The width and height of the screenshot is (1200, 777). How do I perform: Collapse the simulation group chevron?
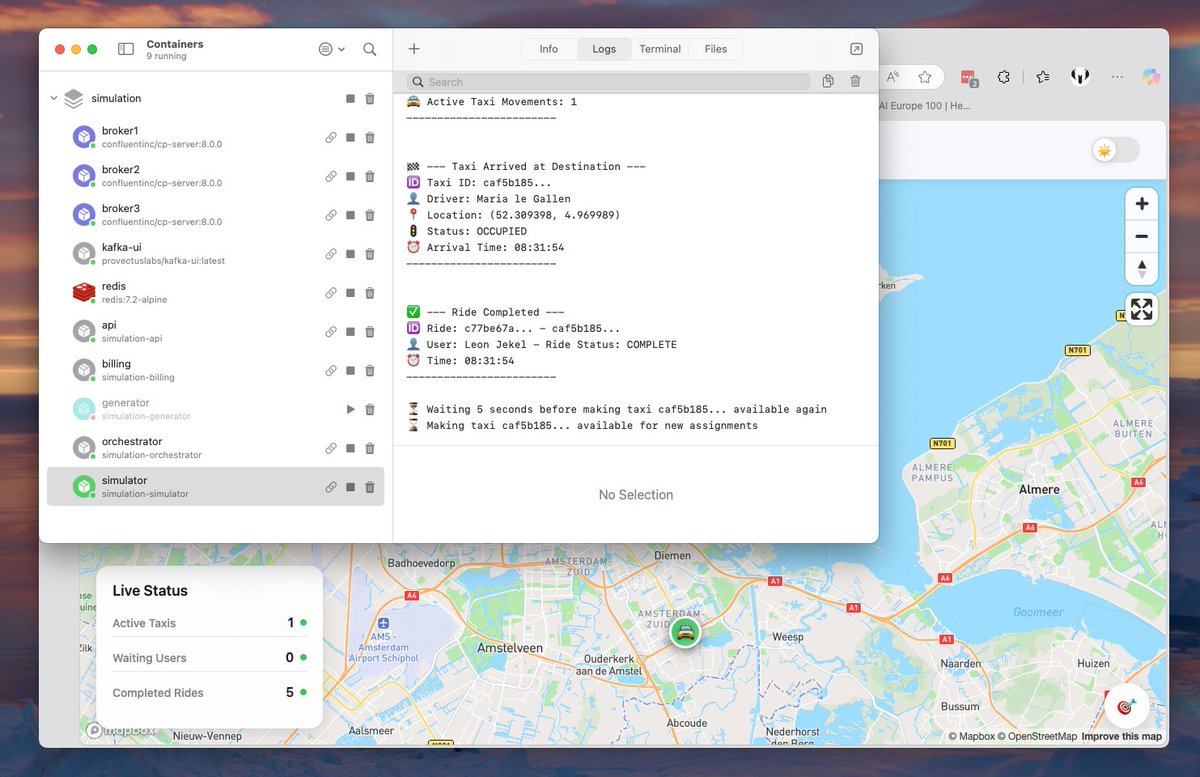click(53, 98)
